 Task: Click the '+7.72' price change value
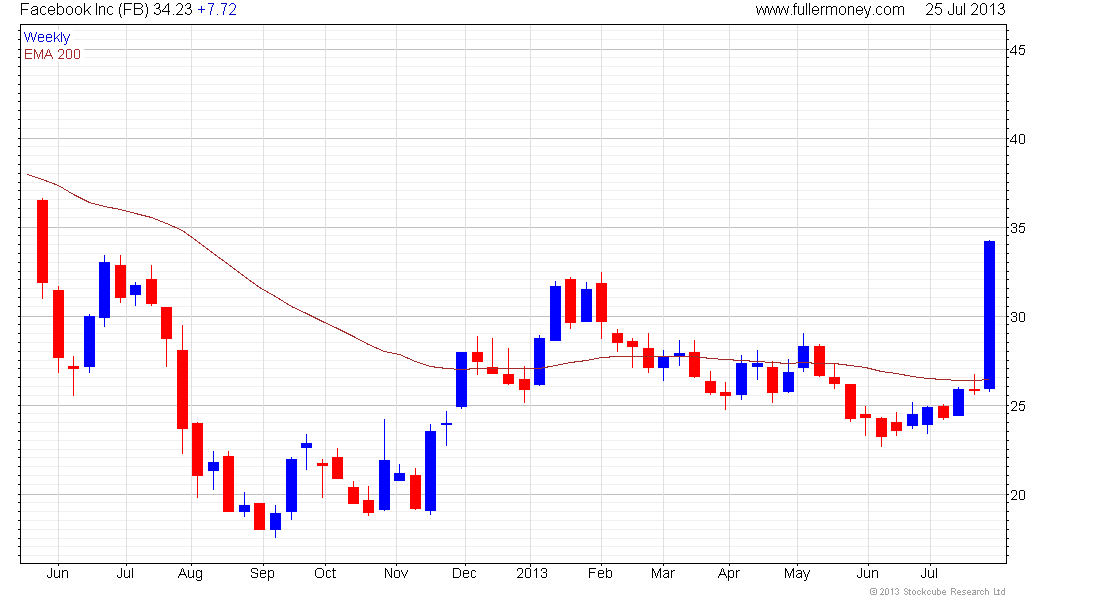coord(216,10)
